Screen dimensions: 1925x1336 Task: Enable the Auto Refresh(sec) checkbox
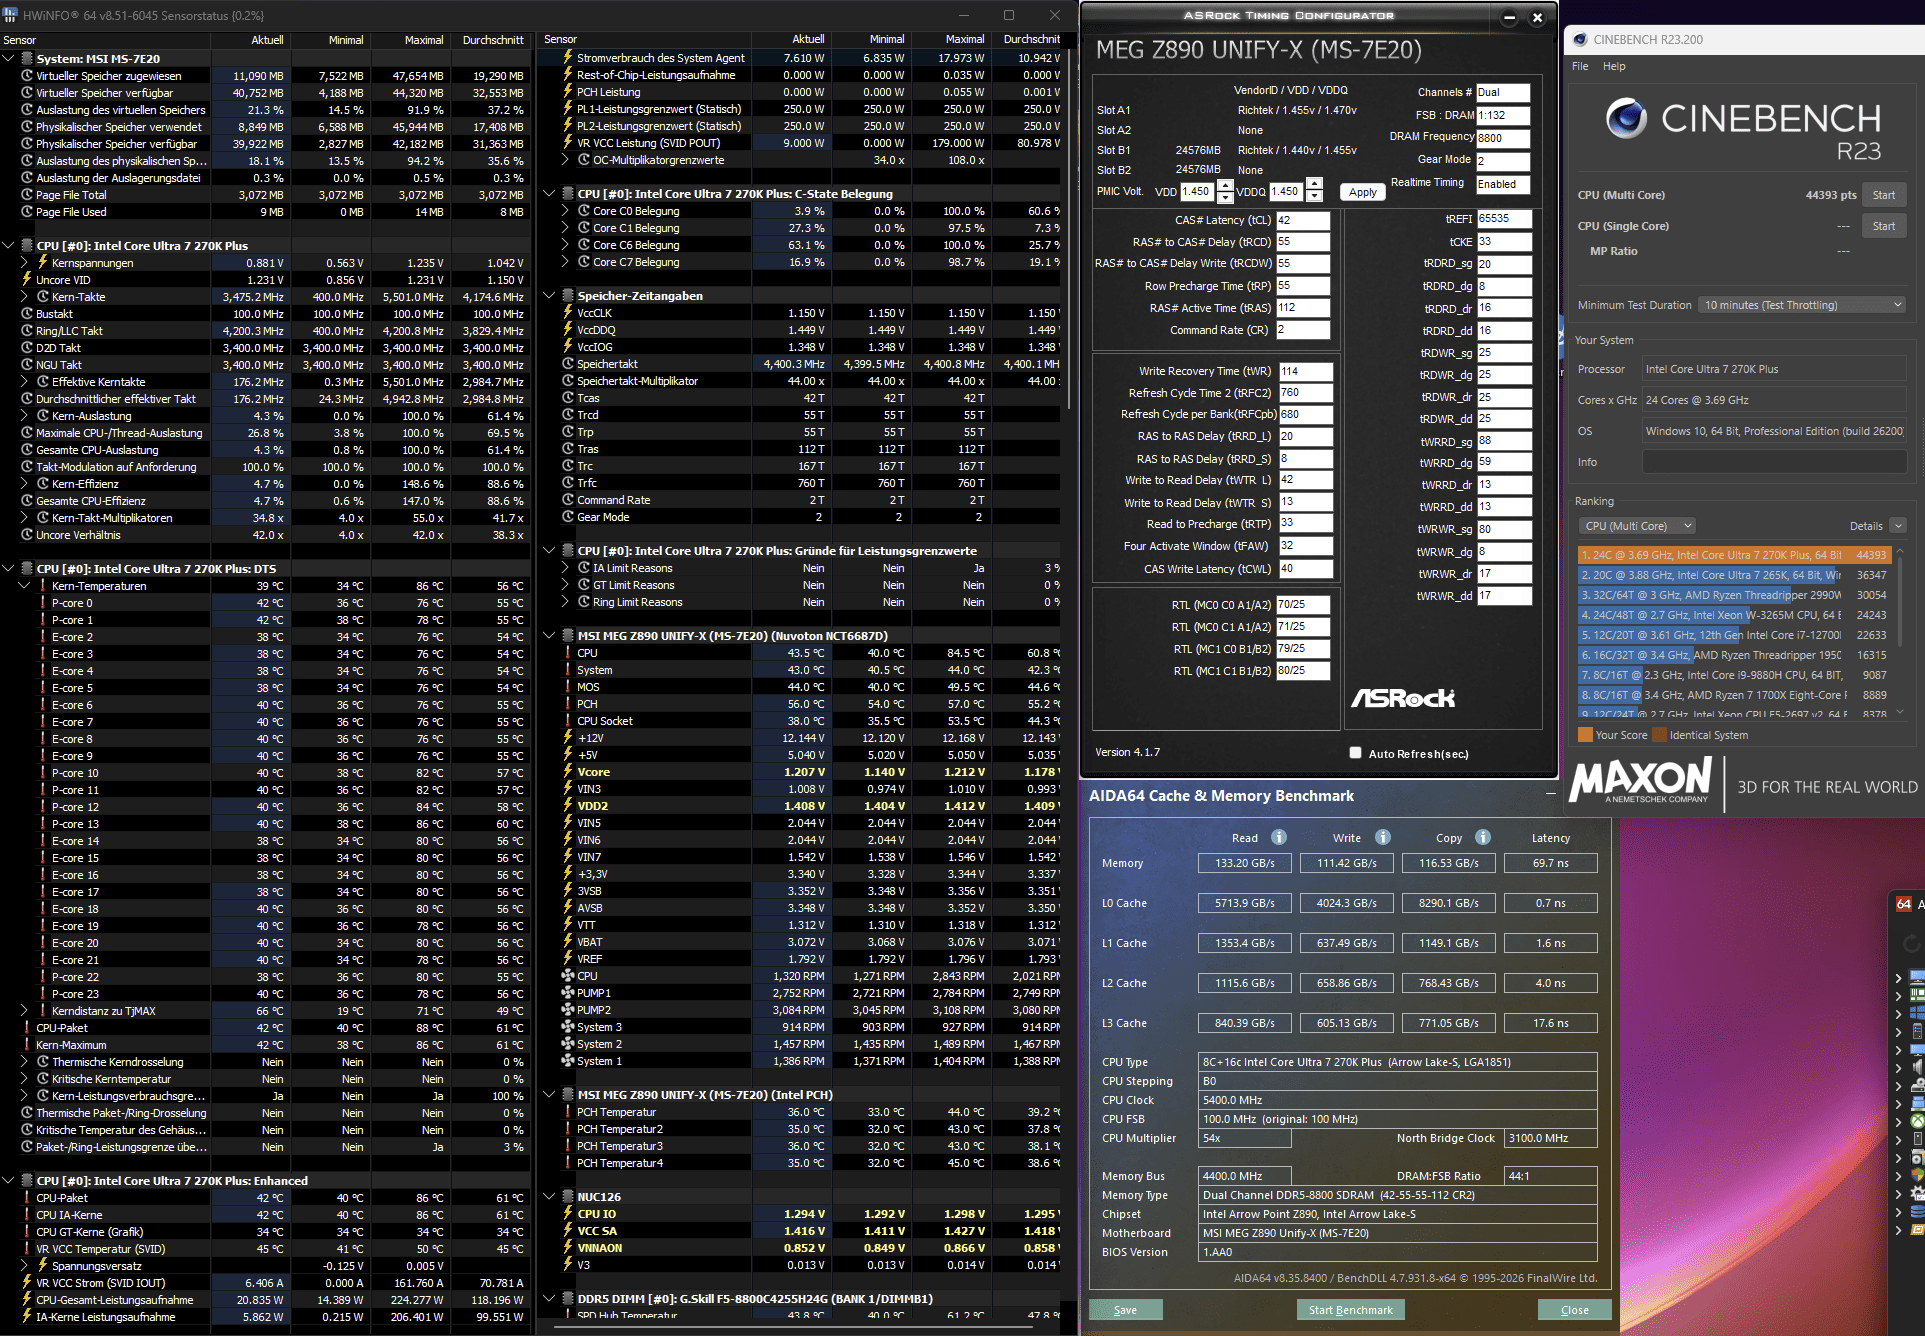[1355, 753]
